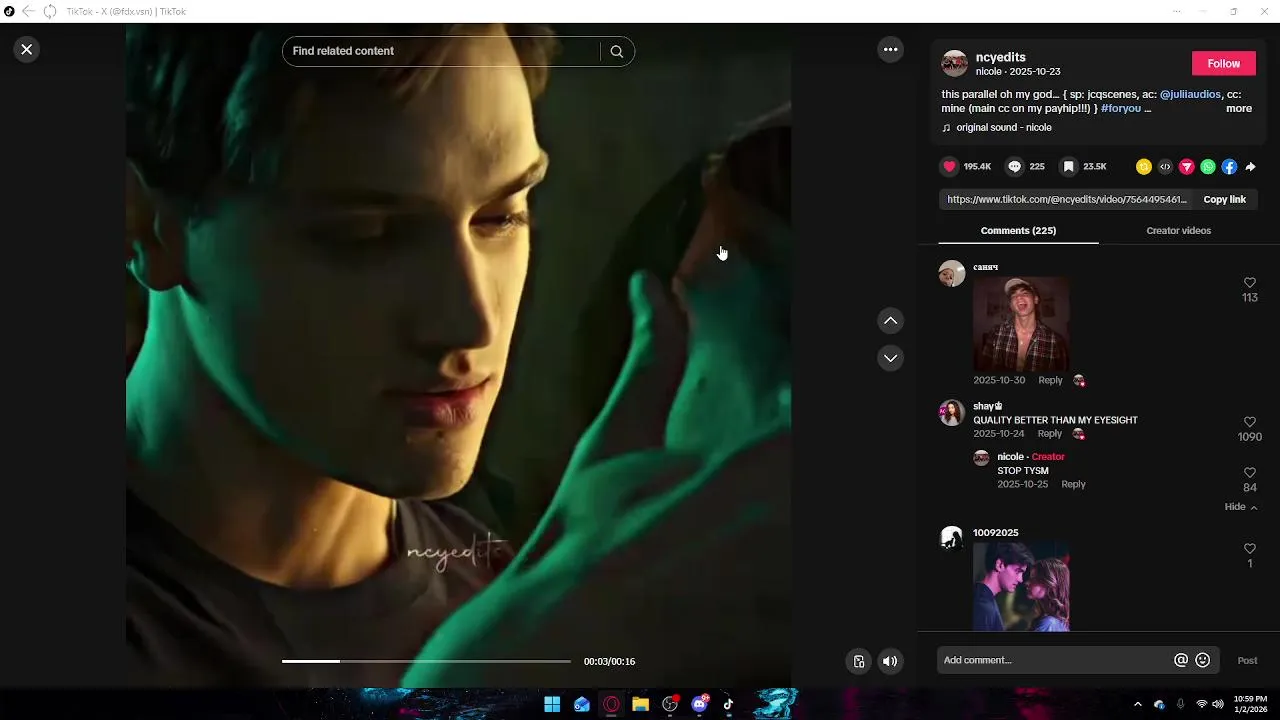
Task: Open the clock showing 10:59 PM
Action: pyautogui.click(x=1250, y=704)
